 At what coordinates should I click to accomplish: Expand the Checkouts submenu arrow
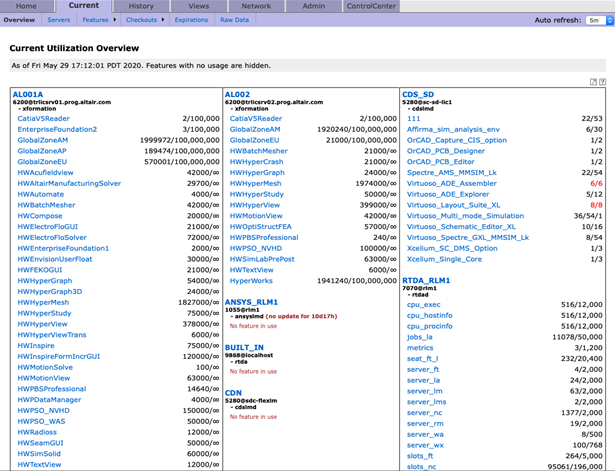(x=163, y=20)
